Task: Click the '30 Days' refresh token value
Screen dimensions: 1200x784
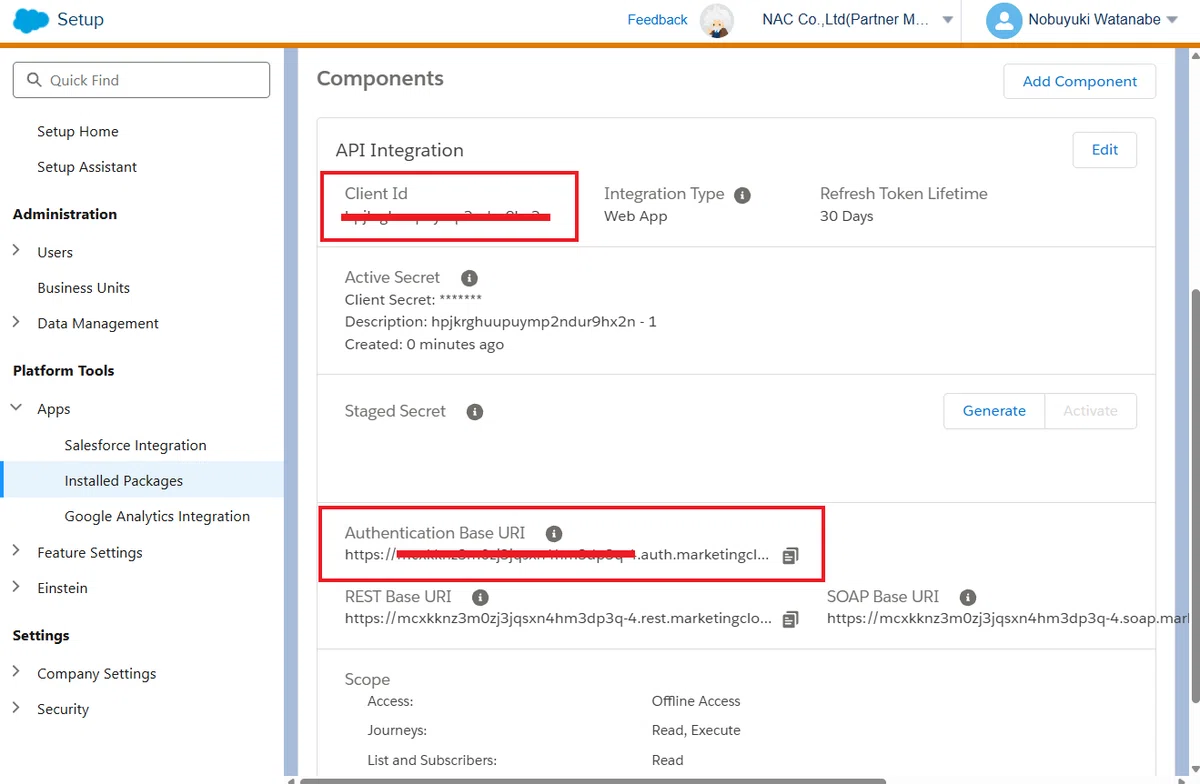Action: (846, 217)
